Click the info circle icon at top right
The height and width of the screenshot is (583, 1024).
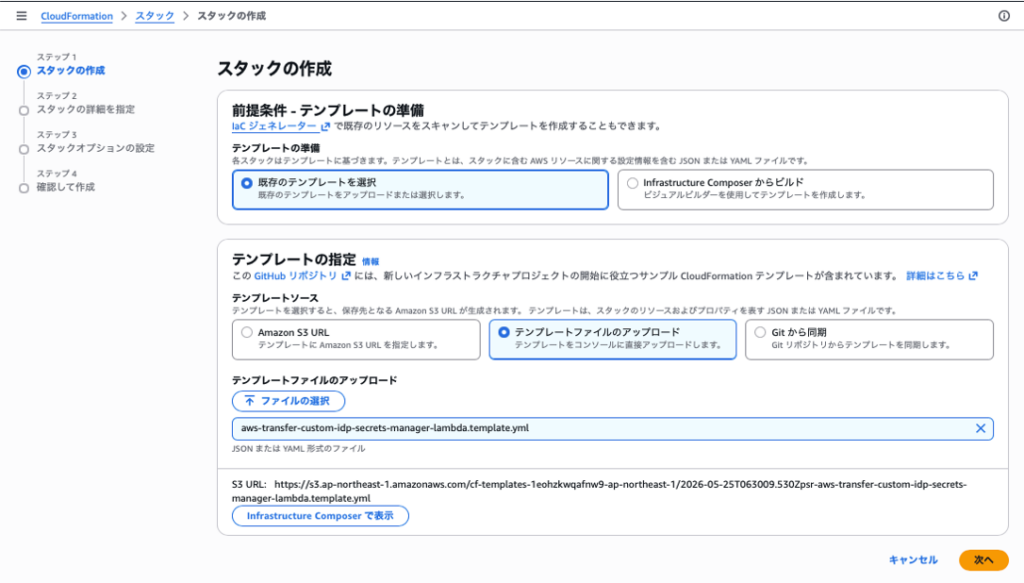coord(1004,16)
